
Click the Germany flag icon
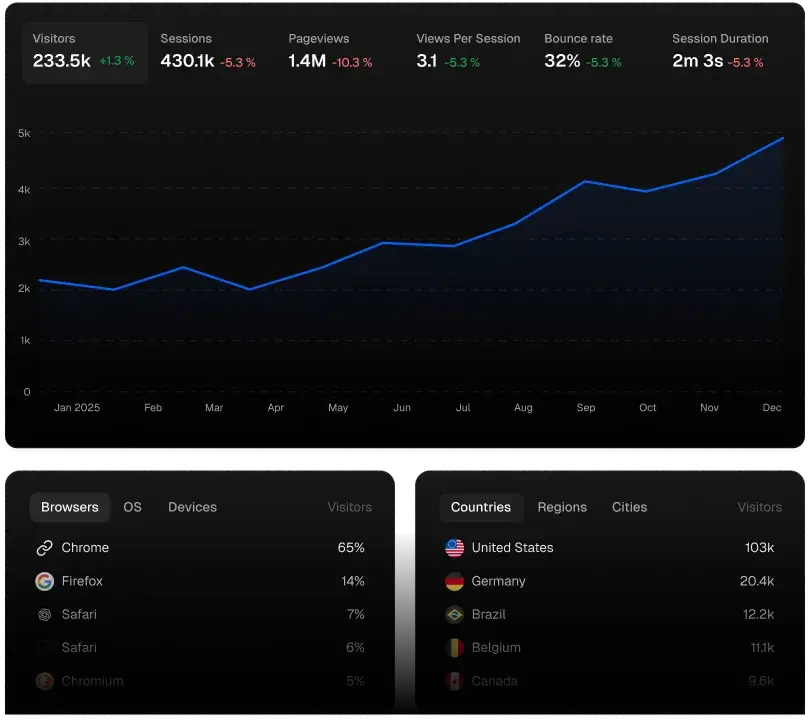point(455,581)
